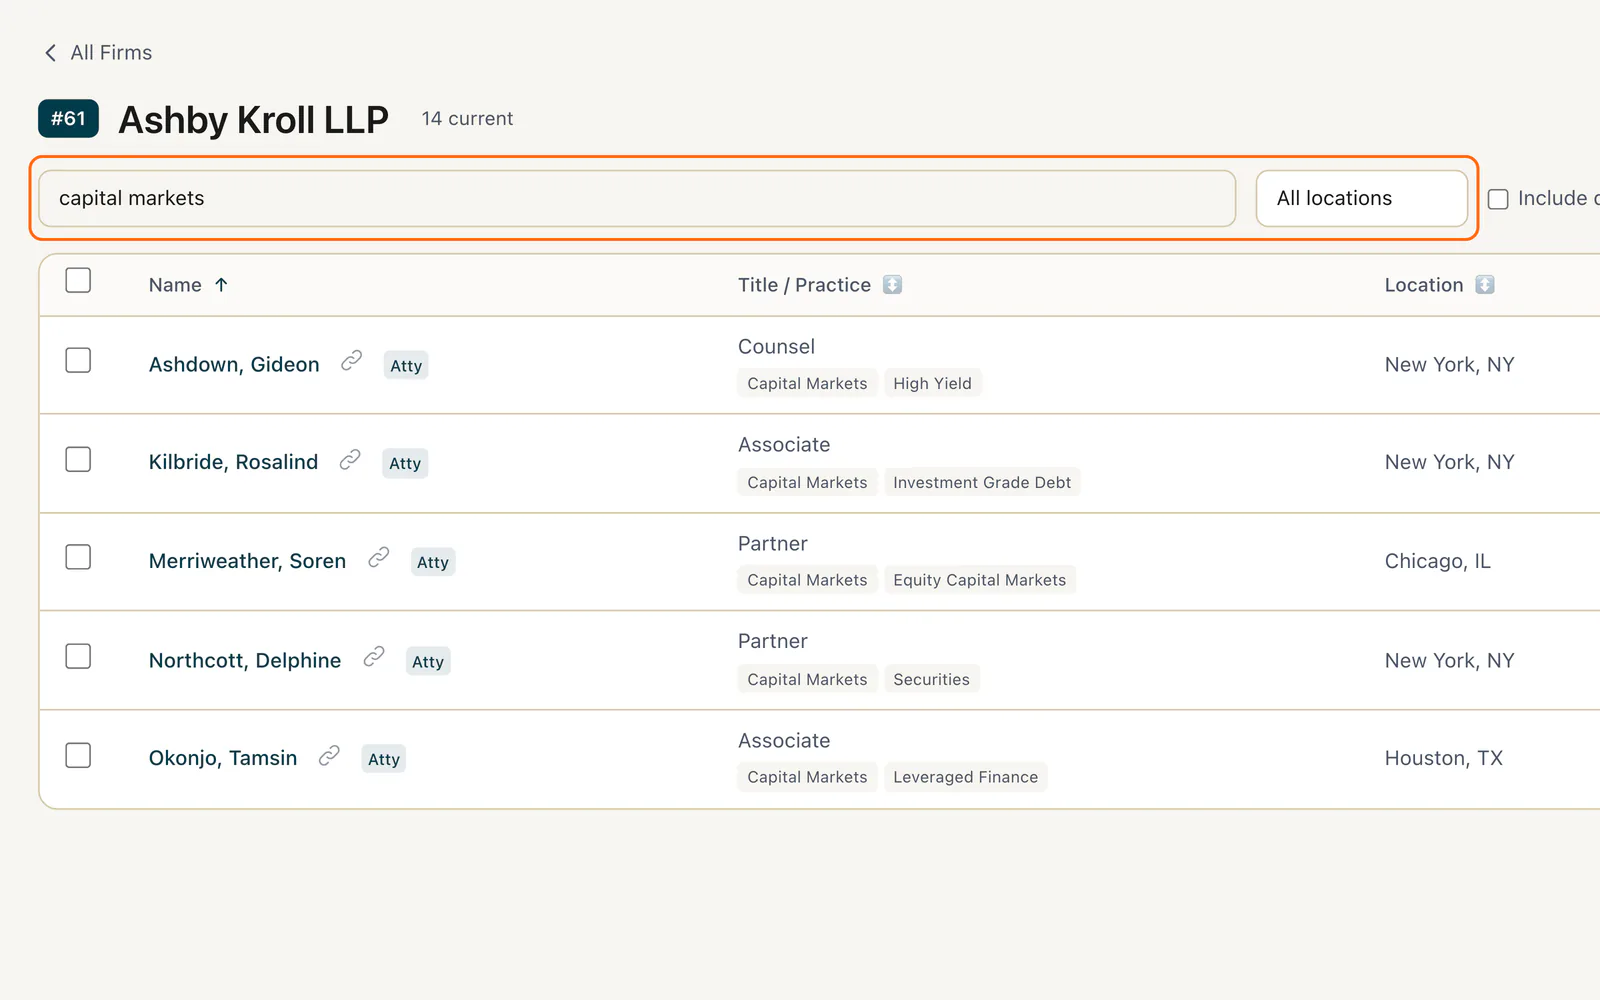The width and height of the screenshot is (1600, 1000).
Task: Copy link icon next to Okonjo, Tamsin
Action: coord(329,756)
